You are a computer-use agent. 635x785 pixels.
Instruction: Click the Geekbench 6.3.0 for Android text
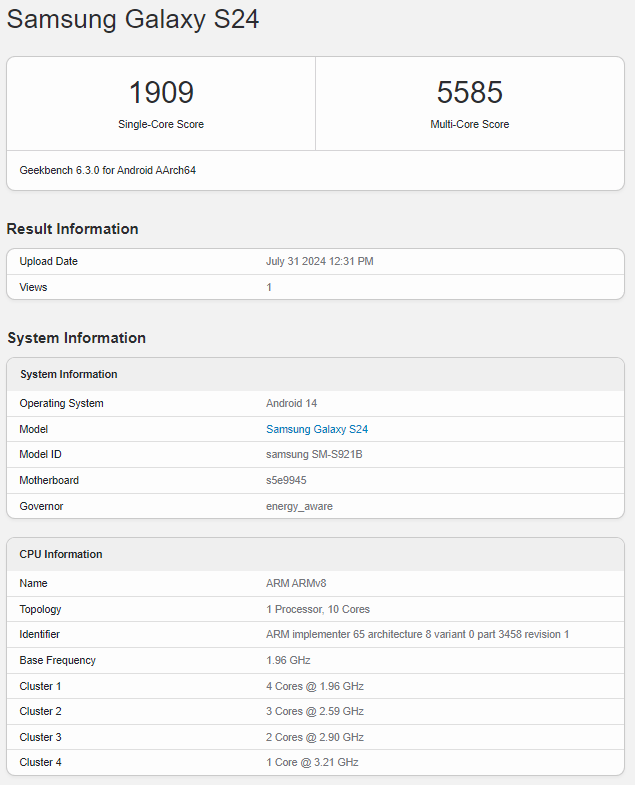click(x=108, y=170)
